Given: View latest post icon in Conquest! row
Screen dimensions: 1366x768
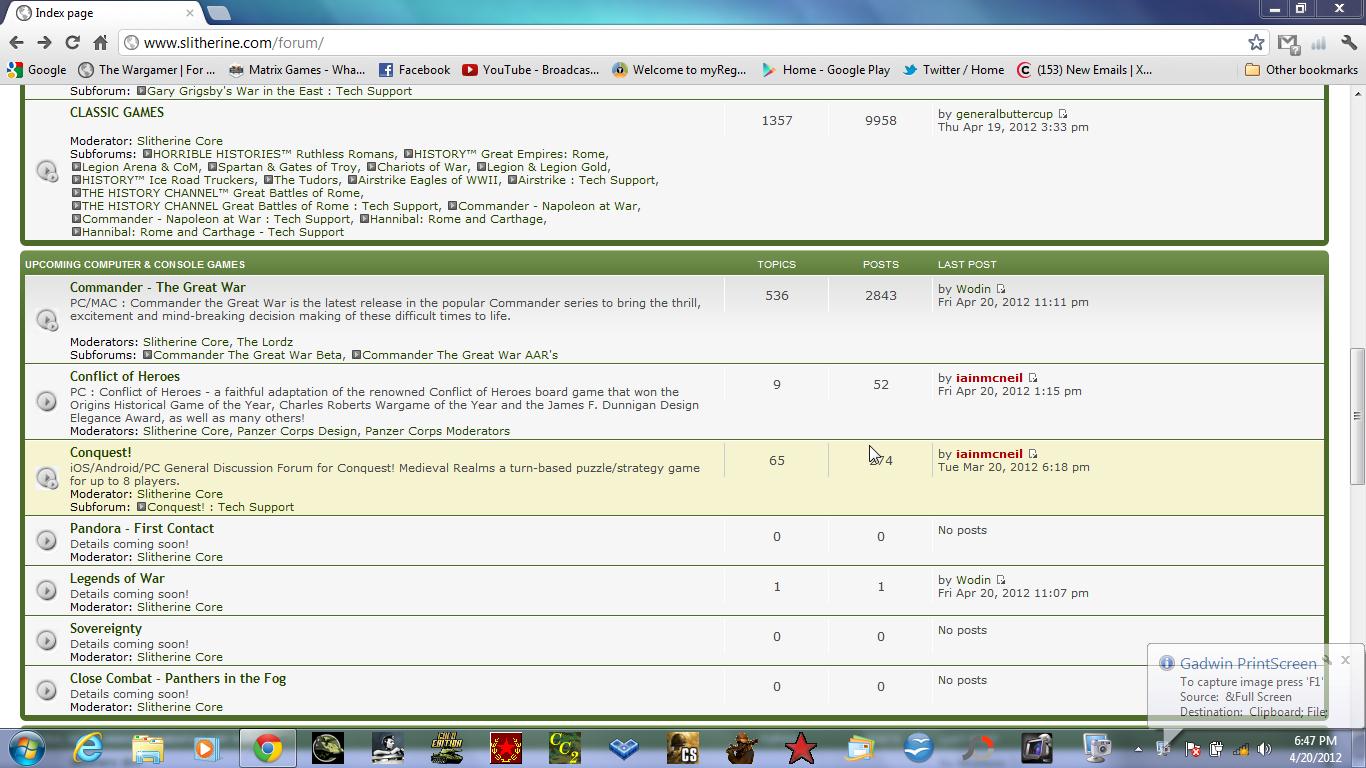Looking at the screenshot, I should click(1032, 454).
